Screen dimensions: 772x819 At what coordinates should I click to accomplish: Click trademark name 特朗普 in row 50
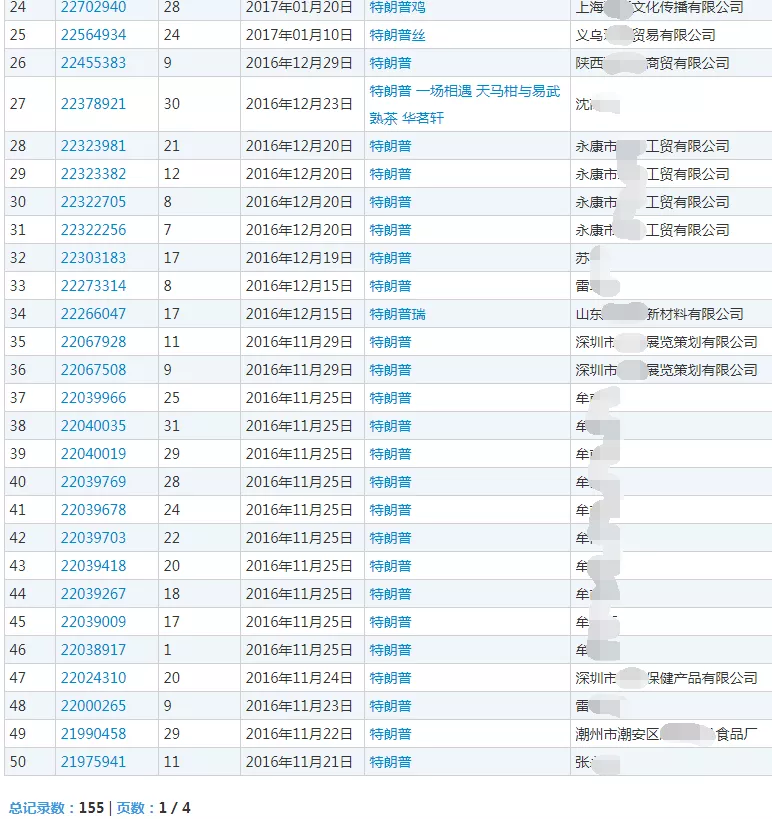[x=390, y=762]
